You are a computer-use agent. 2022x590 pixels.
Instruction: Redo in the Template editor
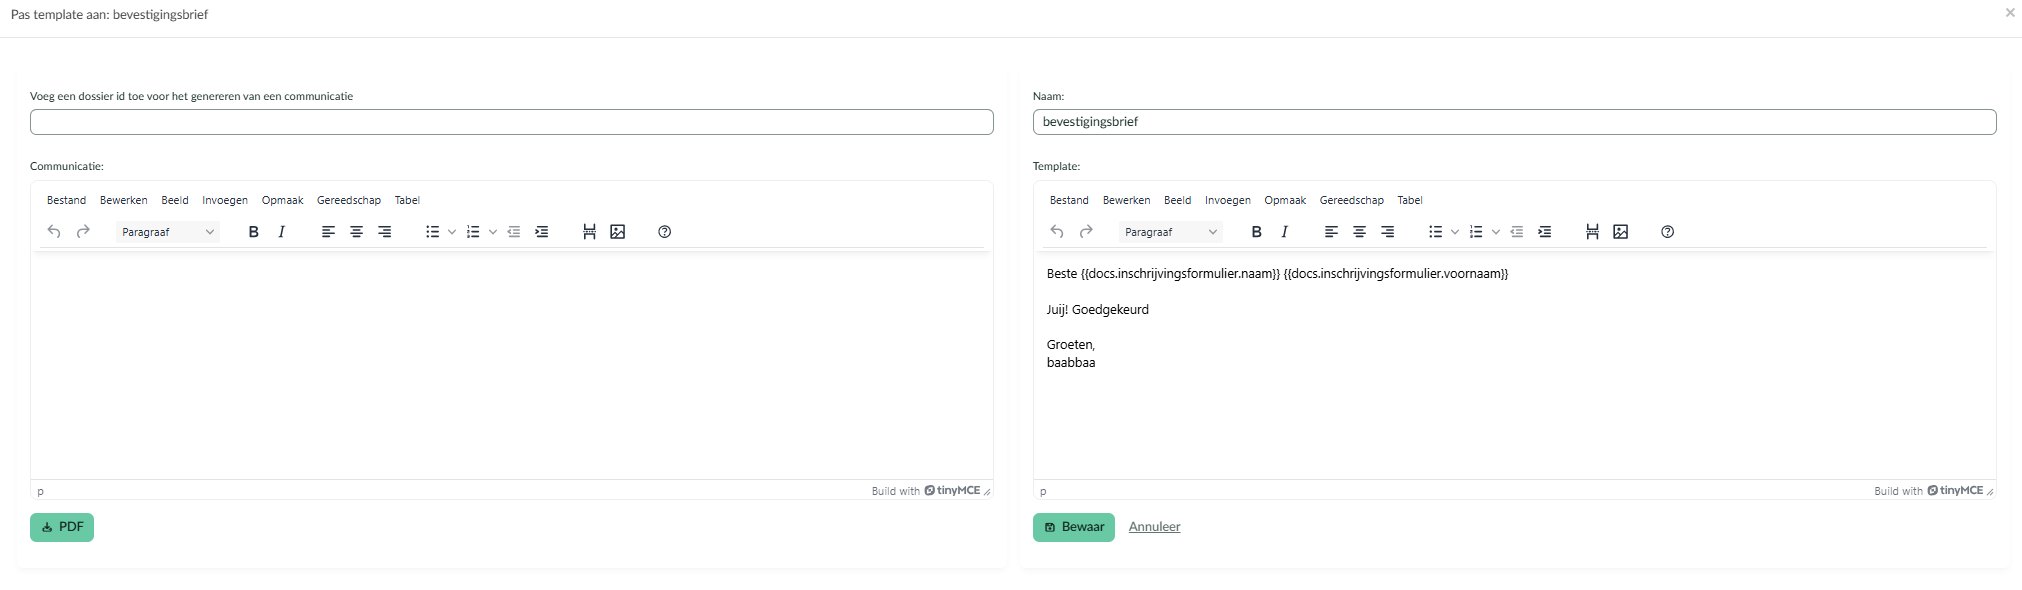tap(1086, 232)
